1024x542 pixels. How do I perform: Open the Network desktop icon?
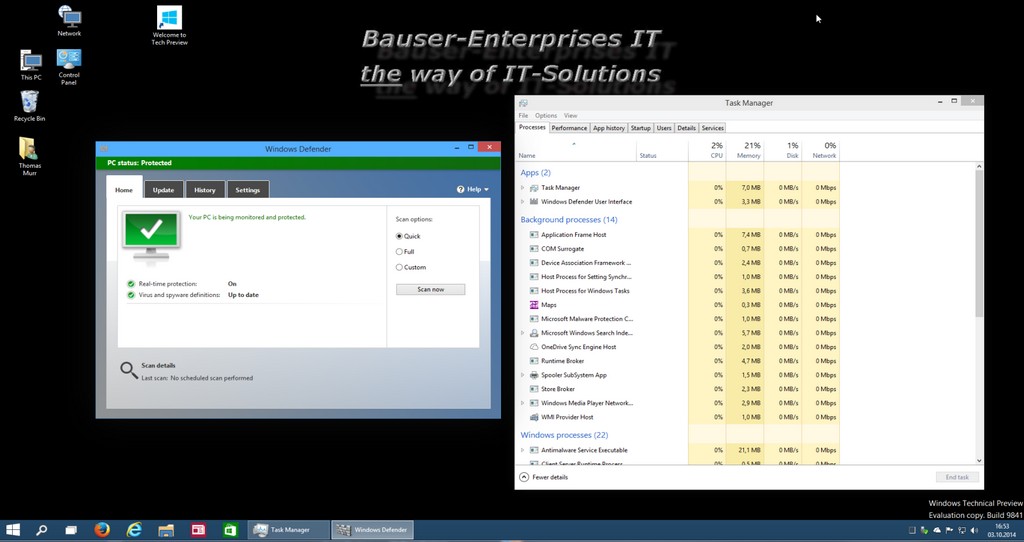(69, 21)
